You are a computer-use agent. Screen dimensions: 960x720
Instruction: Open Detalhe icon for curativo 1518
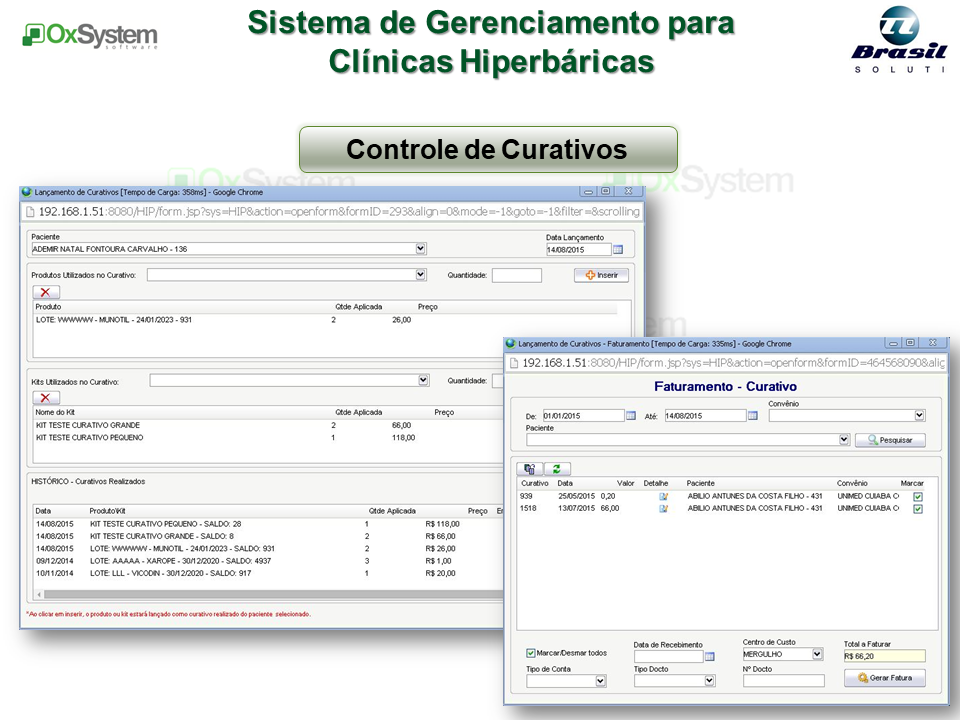663,508
